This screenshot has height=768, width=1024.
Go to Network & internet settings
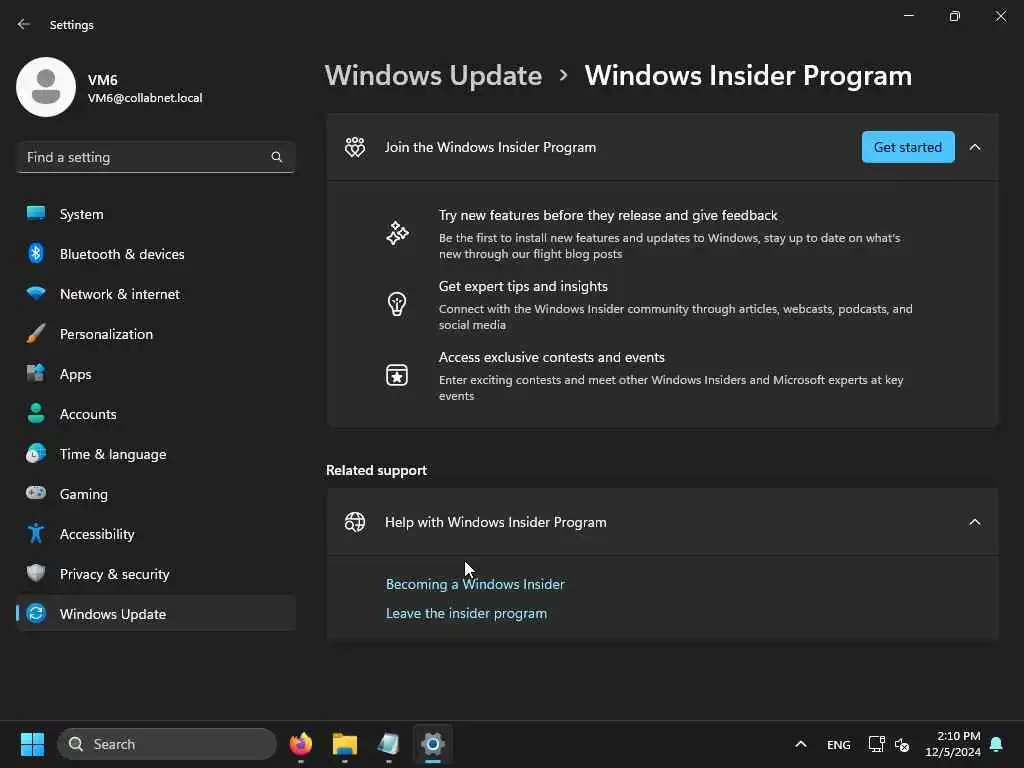pyautogui.click(x=156, y=294)
